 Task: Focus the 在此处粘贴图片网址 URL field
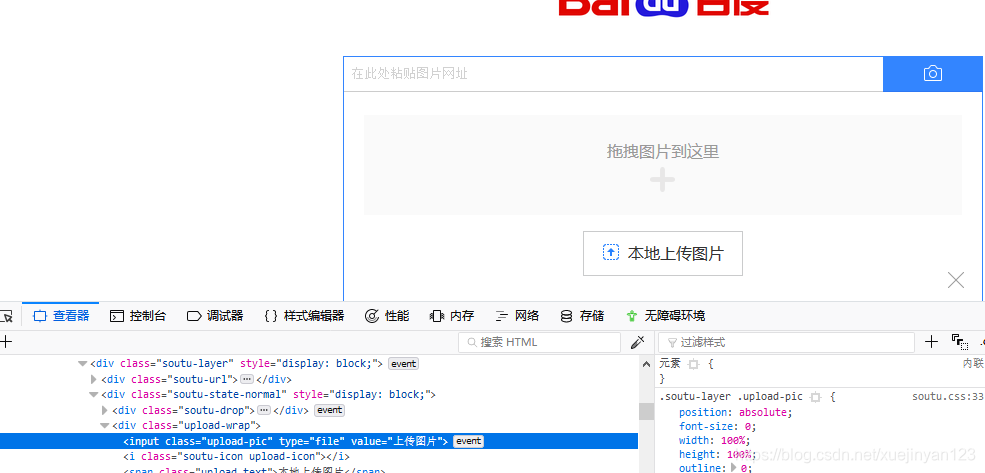click(x=613, y=74)
